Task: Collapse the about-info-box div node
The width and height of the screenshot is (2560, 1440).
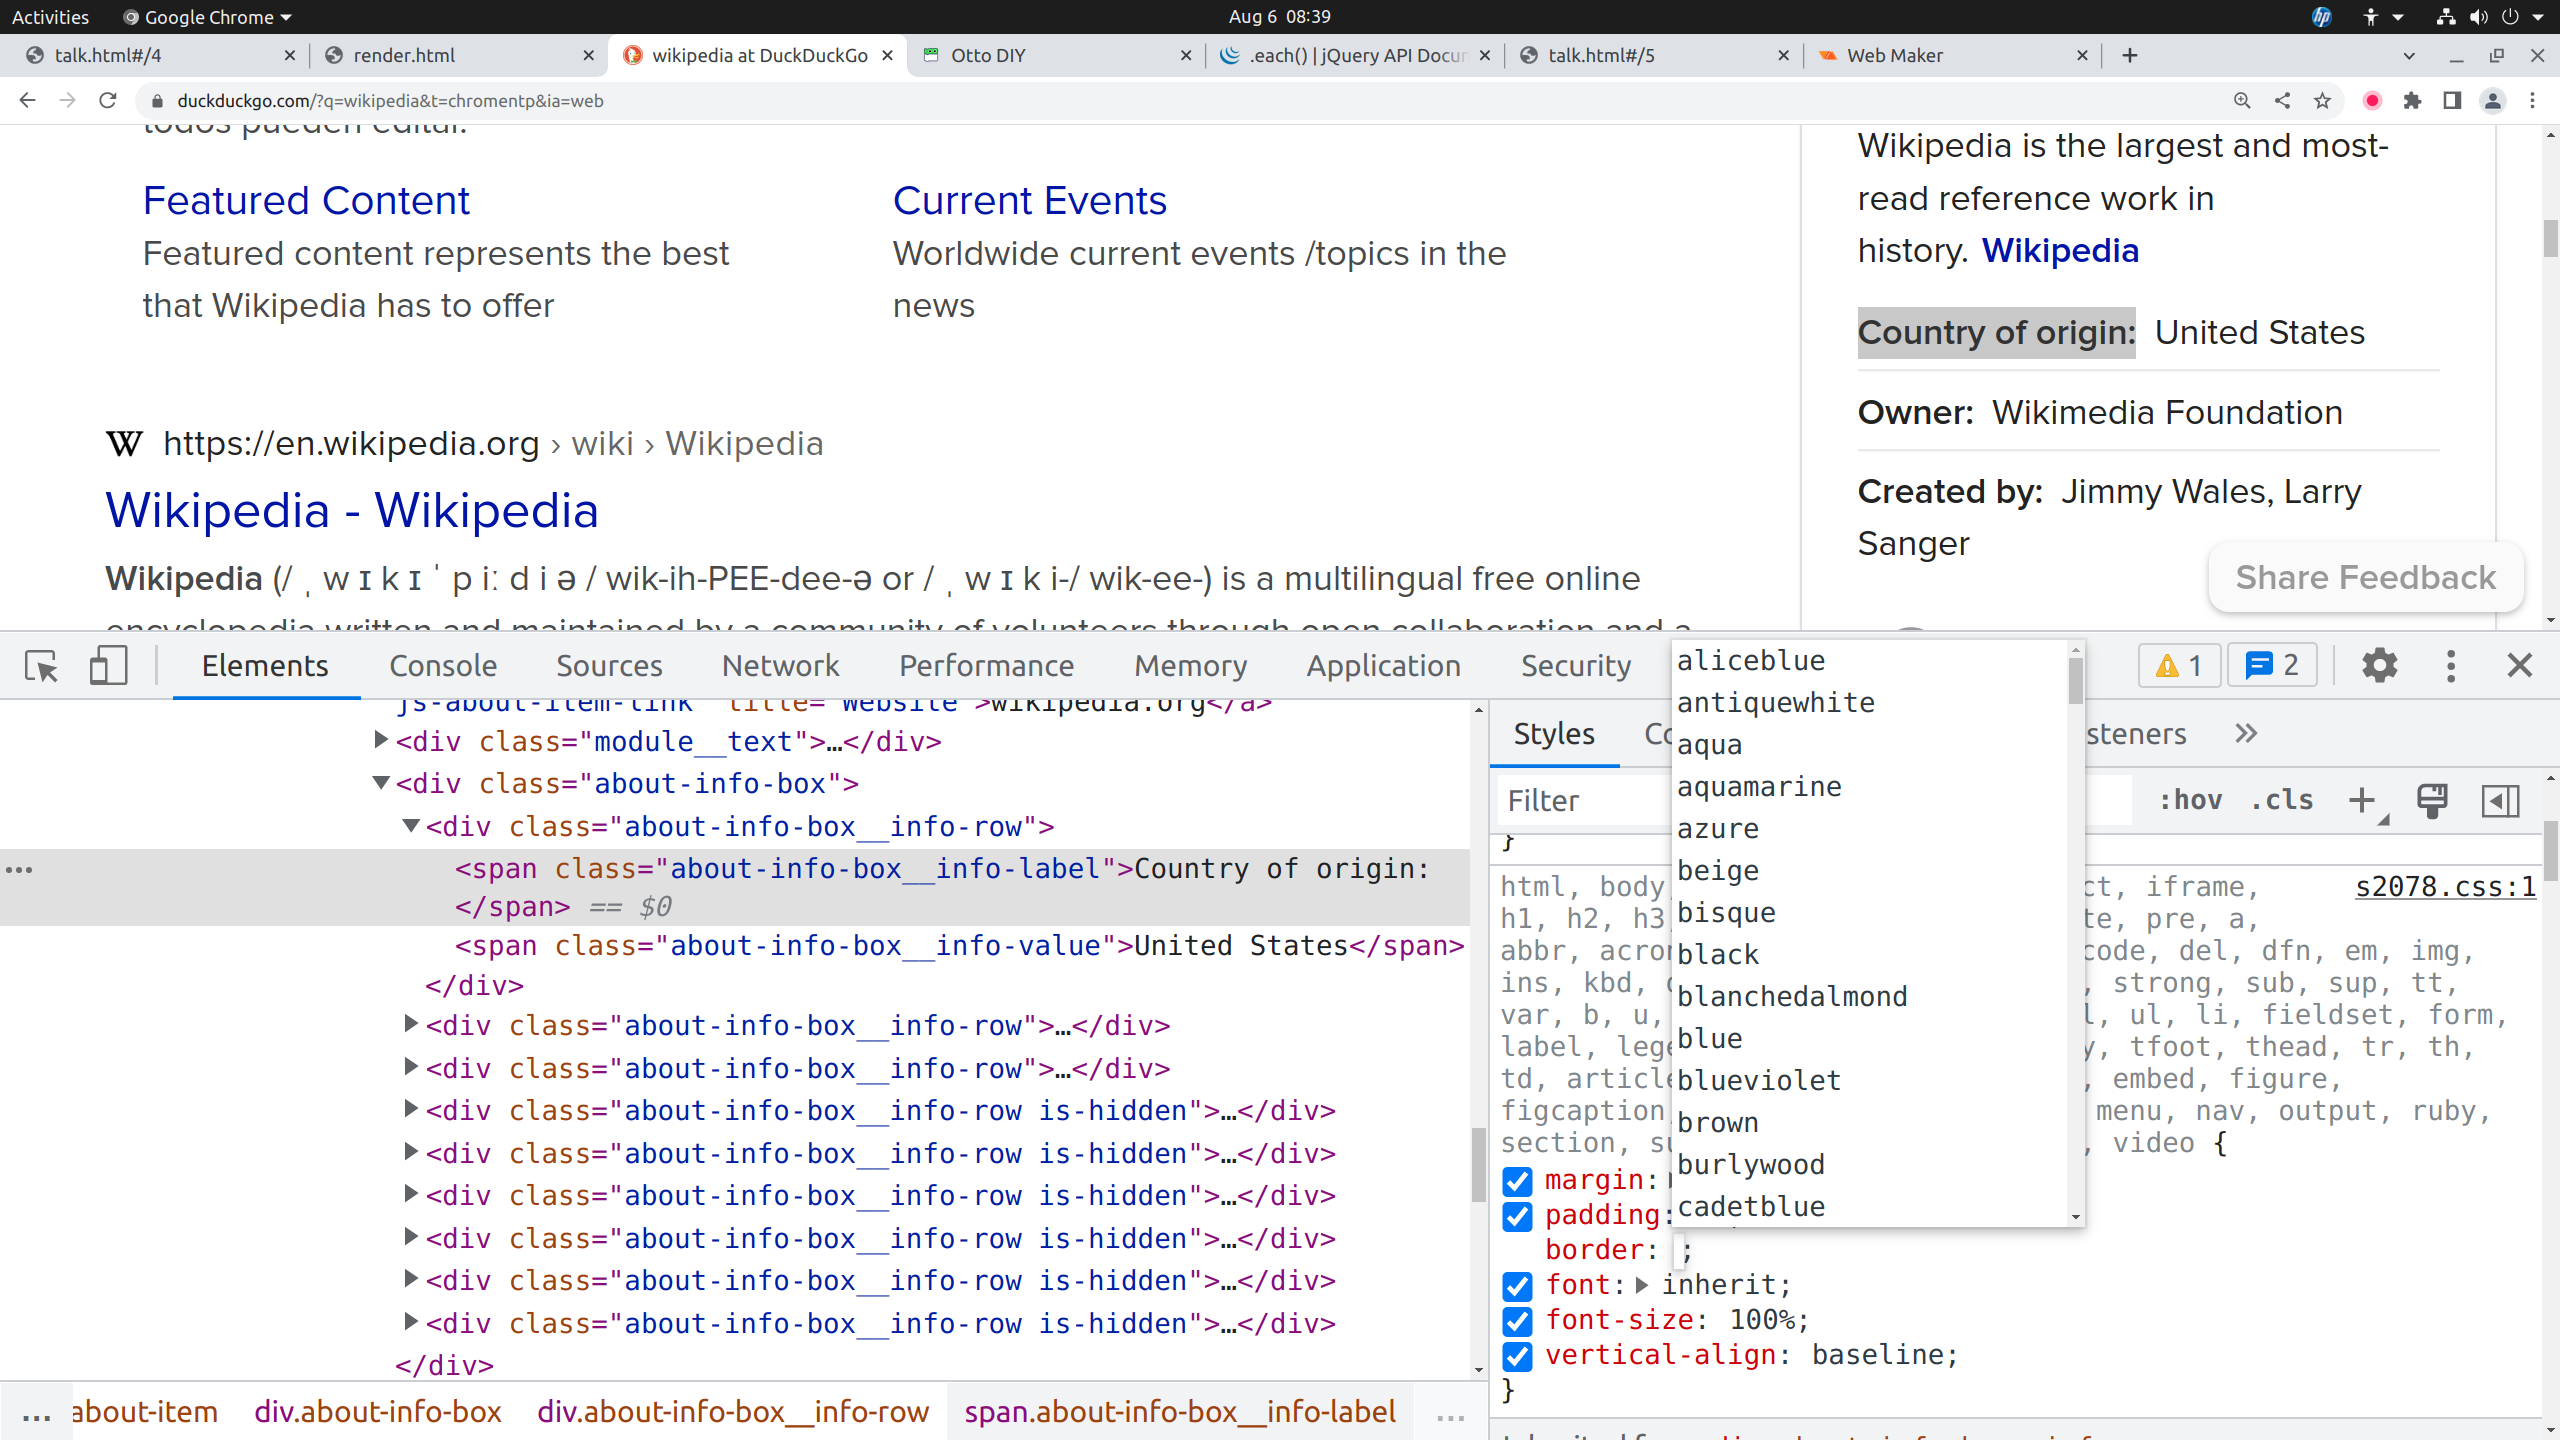Action: click(x=381, y=783)
